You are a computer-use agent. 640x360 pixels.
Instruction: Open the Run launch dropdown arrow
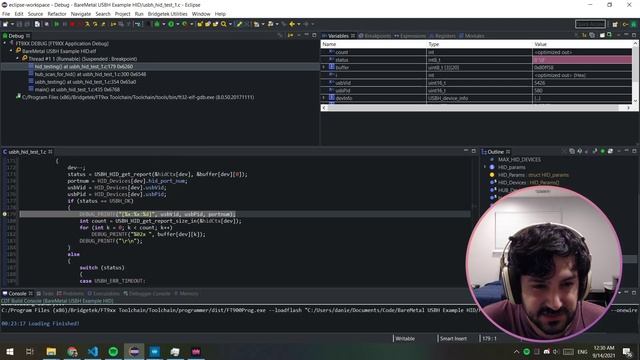click(178, 24)
